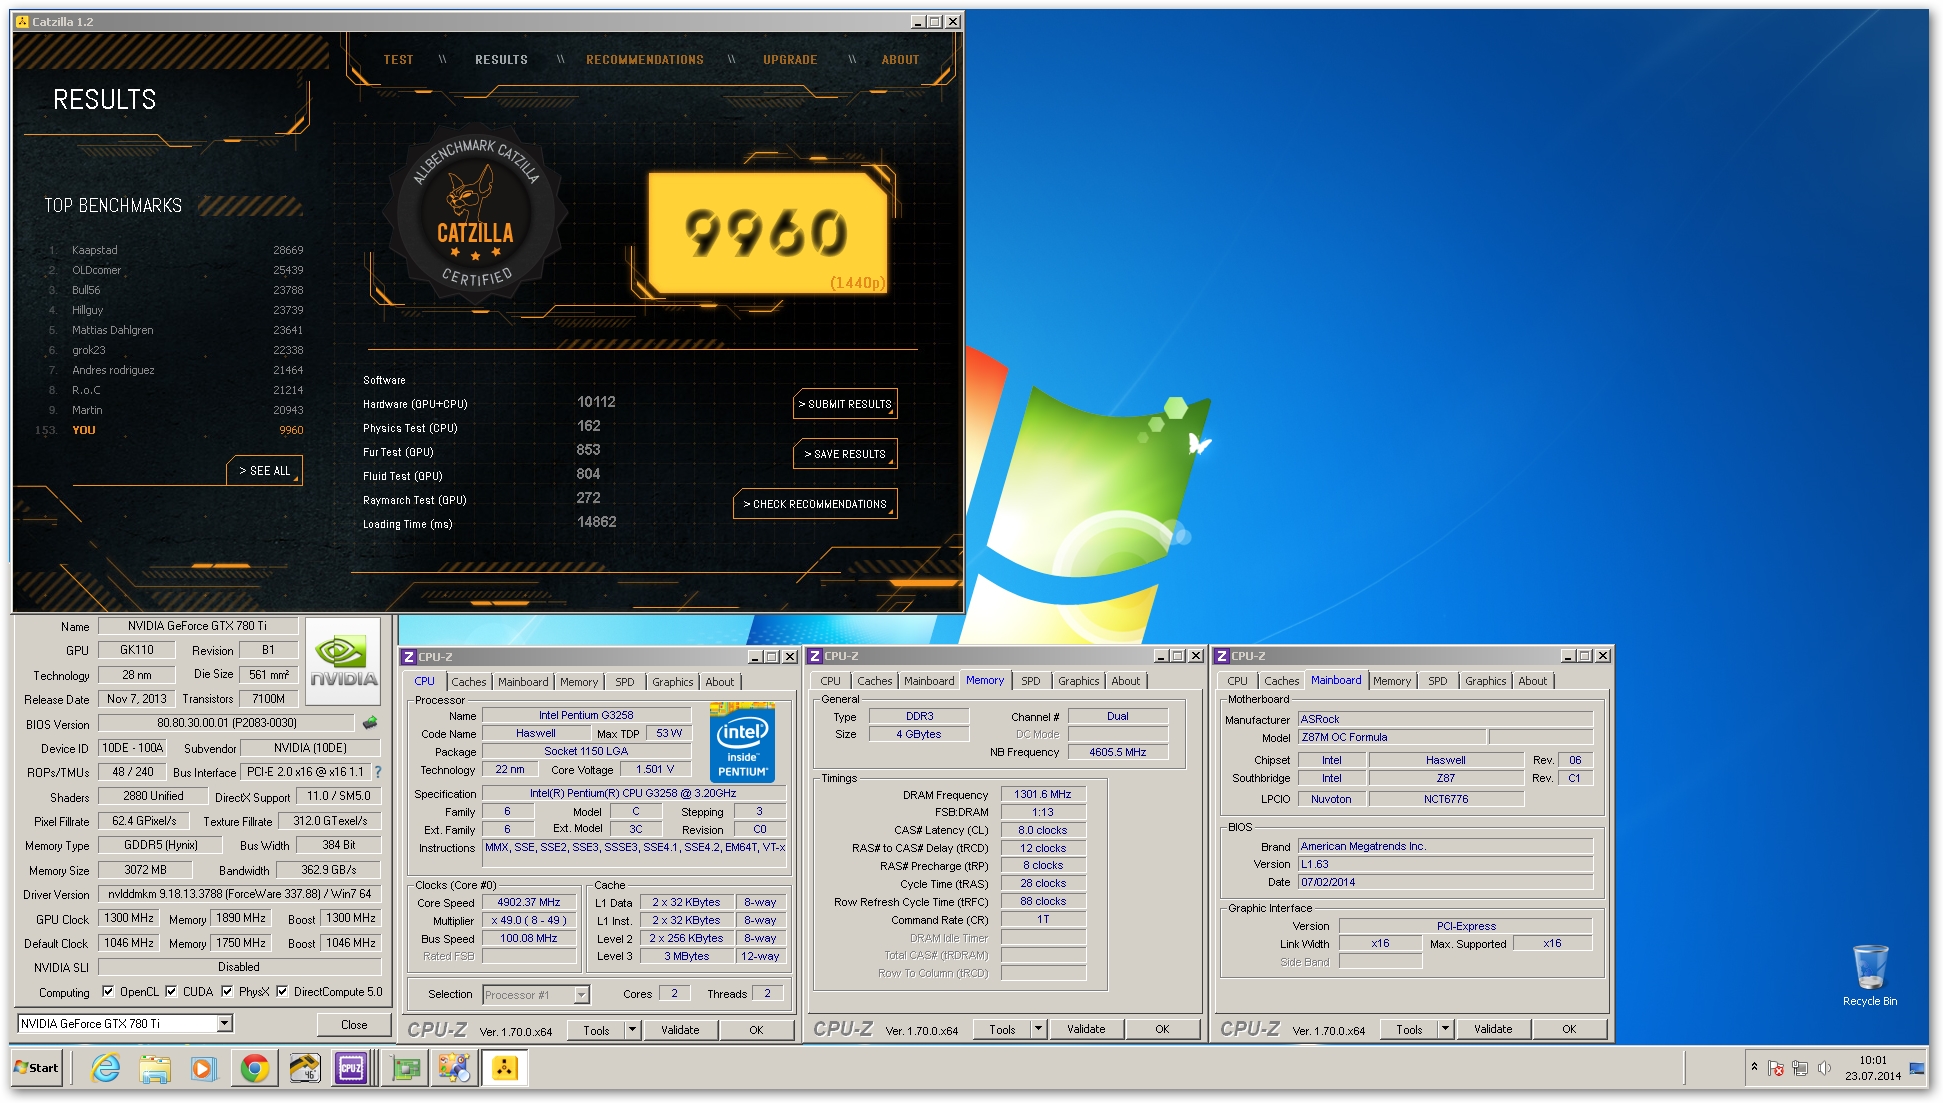Open the UPGRADE tab in Catzilla
1943x1103 pixels.
coord(790,60)
